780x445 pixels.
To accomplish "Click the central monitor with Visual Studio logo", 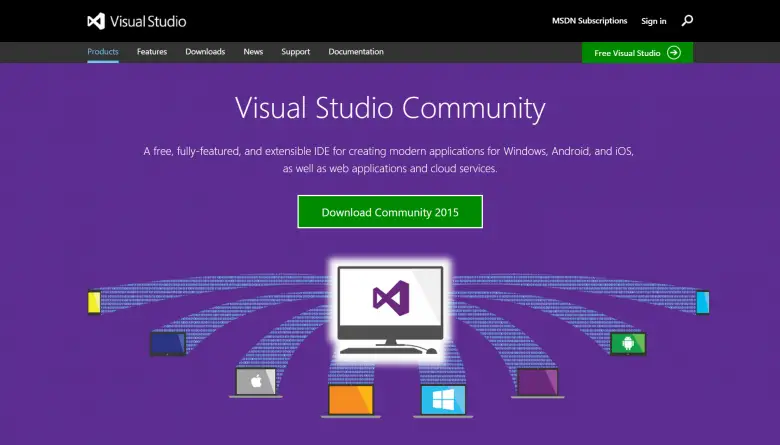I will pos(390,310).
